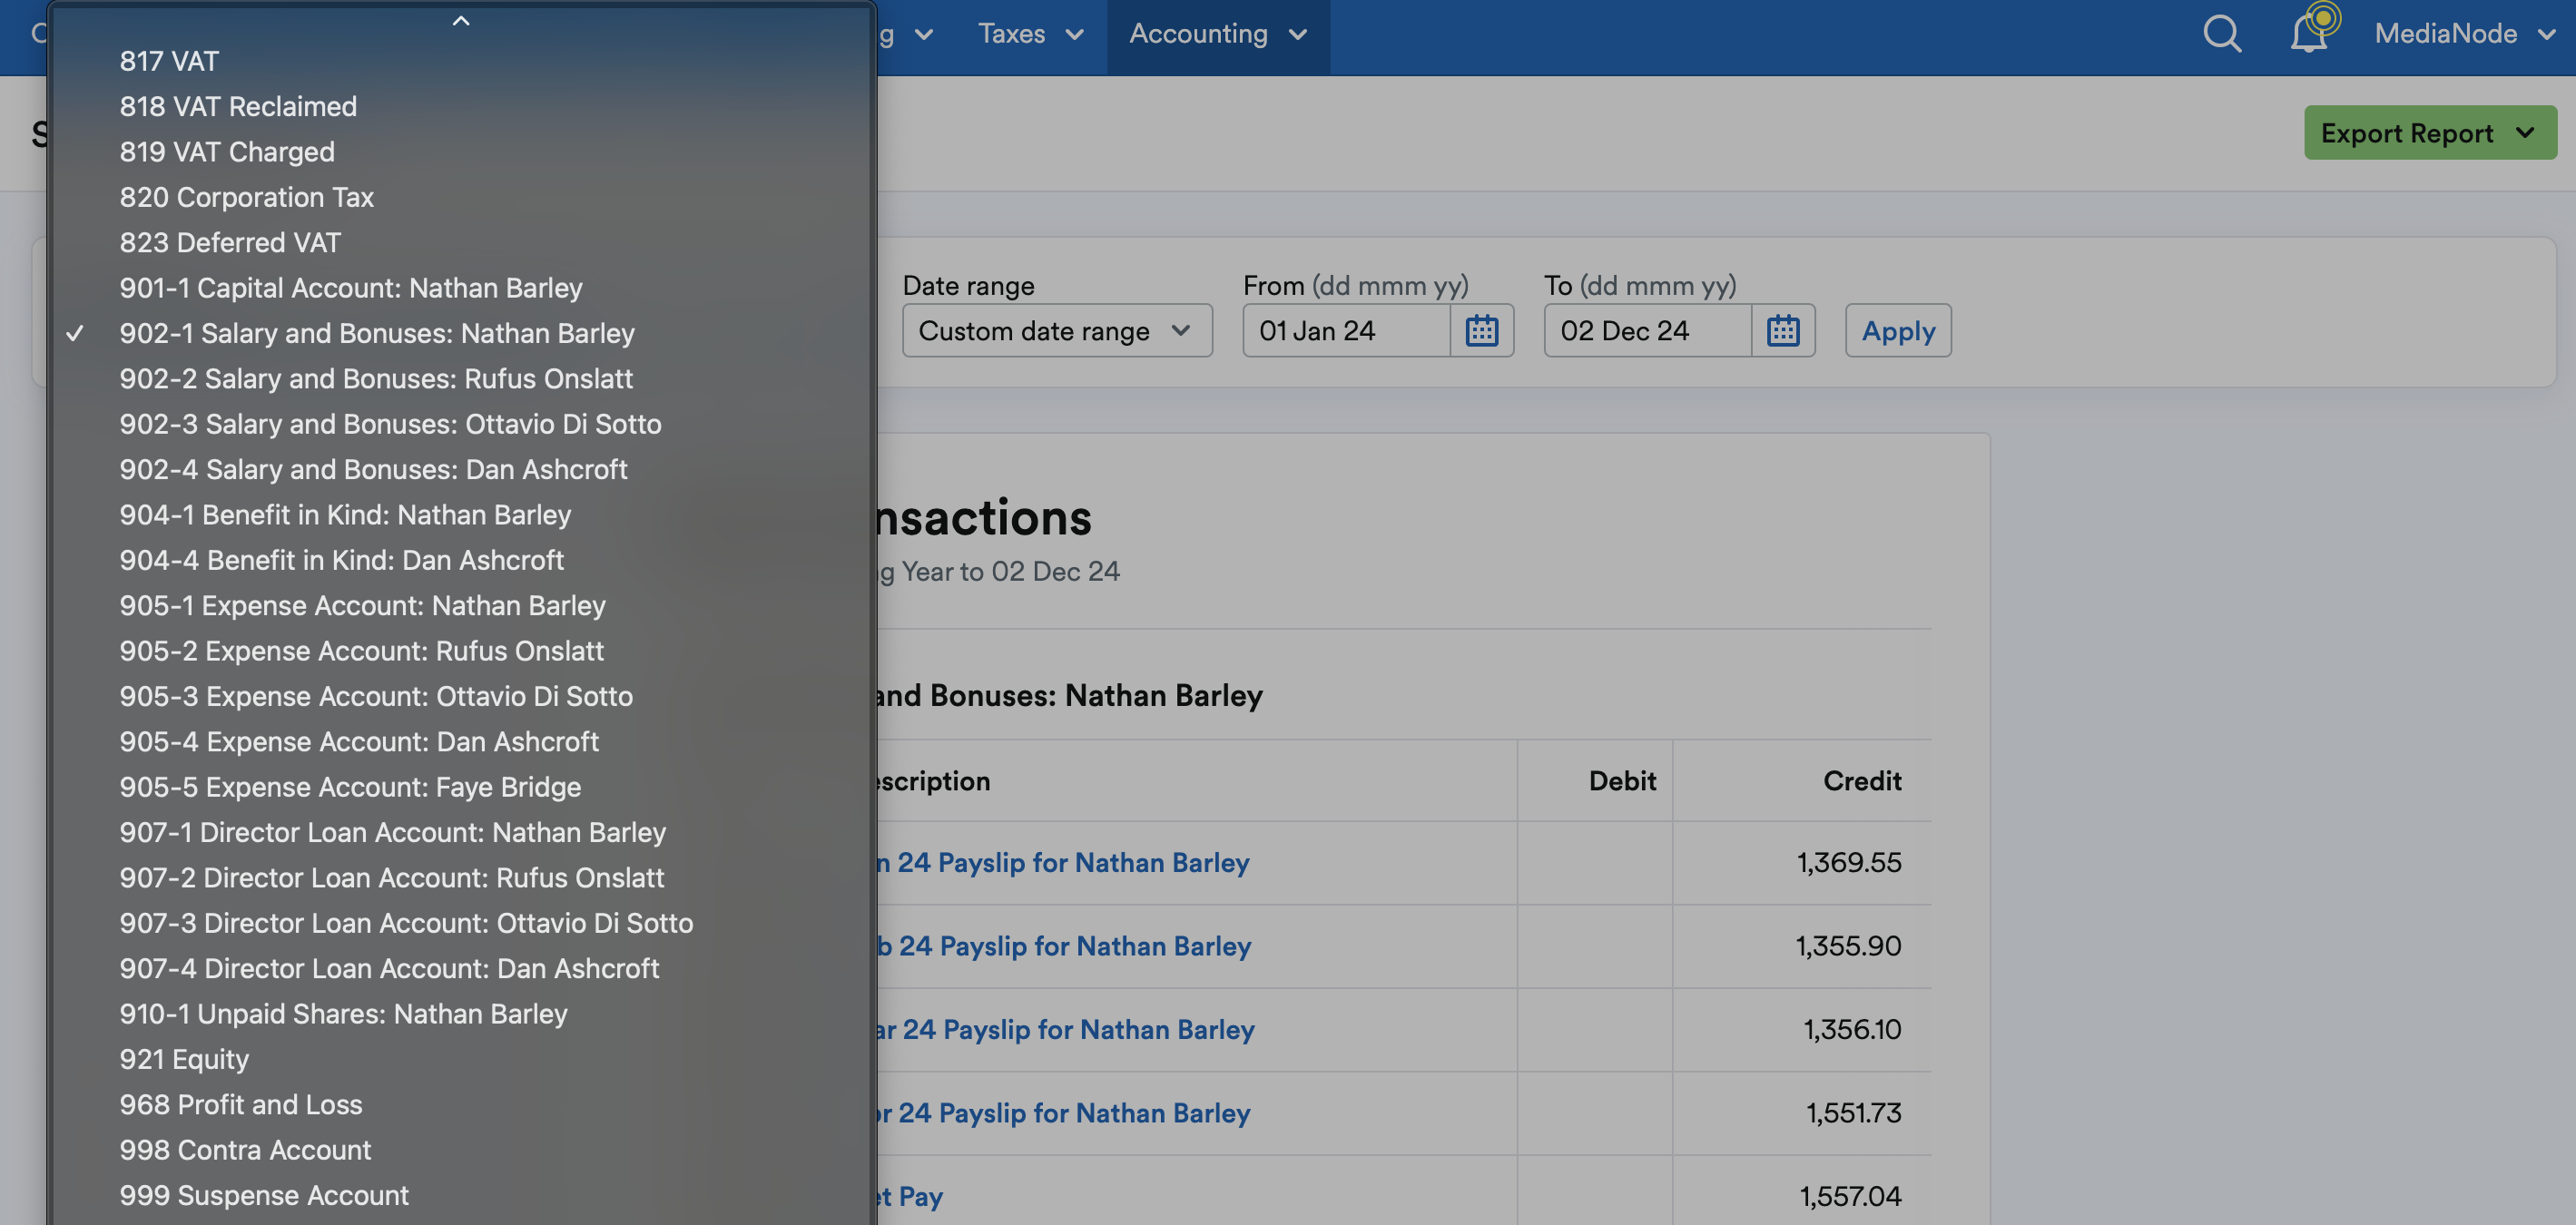Open payslip link with credit 1,551.73
The width and height of the screenshot is (2576, 1225).
[x=1063, y=1113]
